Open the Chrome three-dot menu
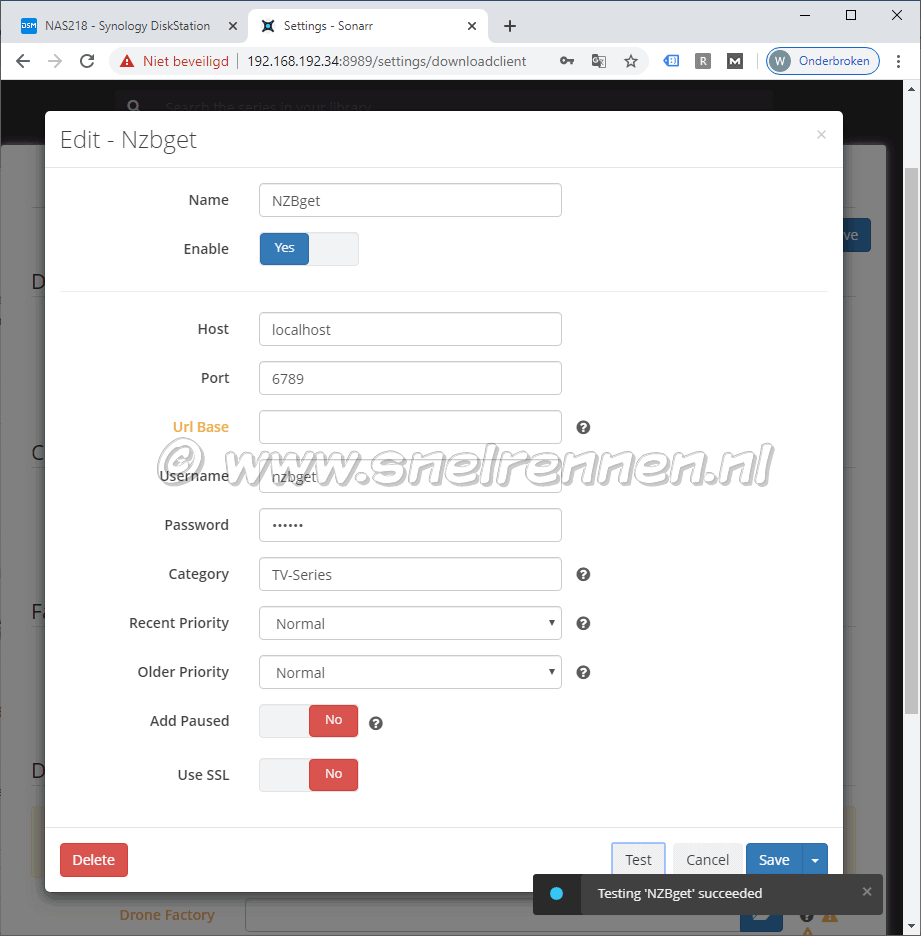The height and width of the screenshot is (936, 921). [x=898, y=61]
